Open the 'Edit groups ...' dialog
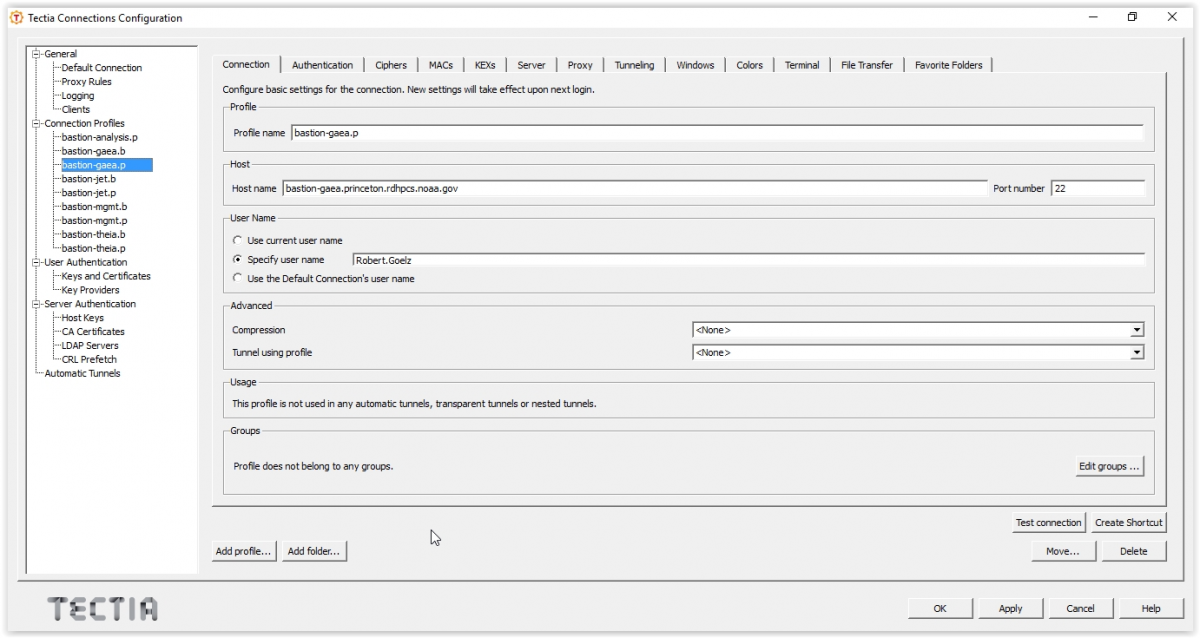 pos(1108,466)
